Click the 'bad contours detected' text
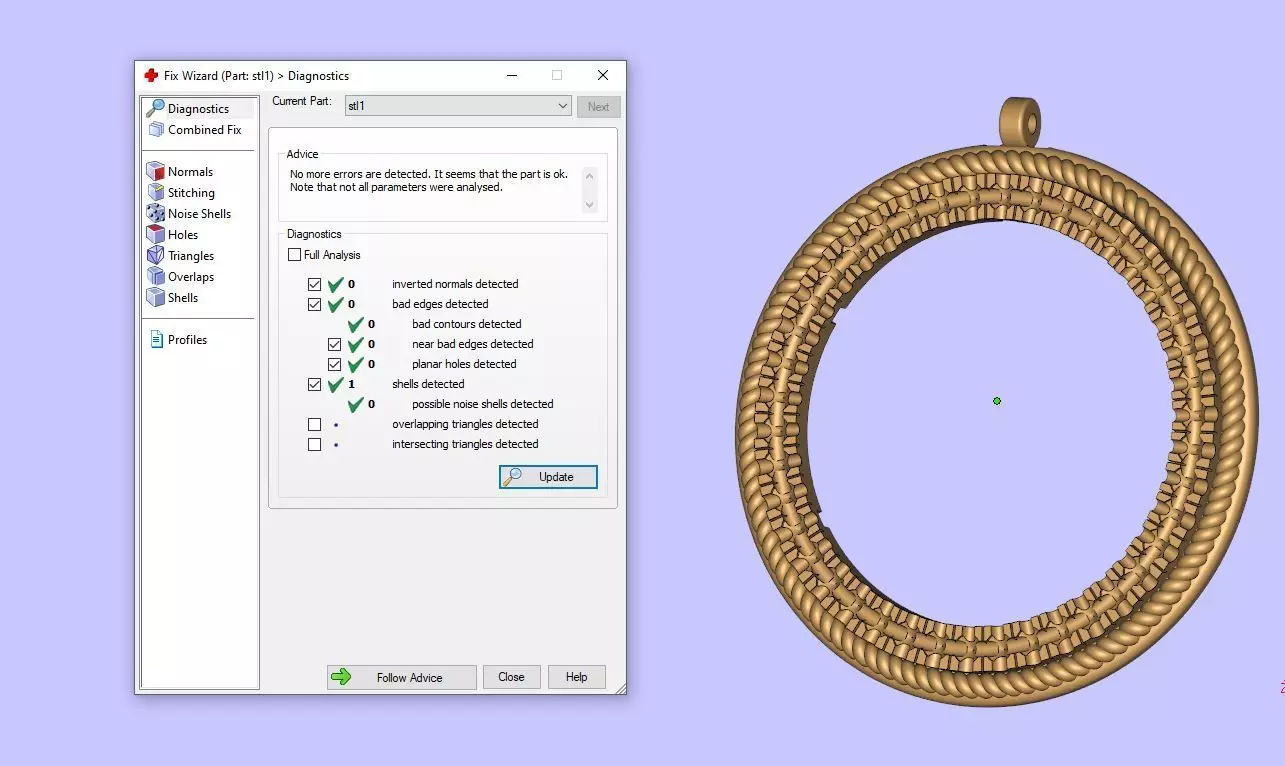Screen dimensions: 1285x766 click(x=467, y=324)
